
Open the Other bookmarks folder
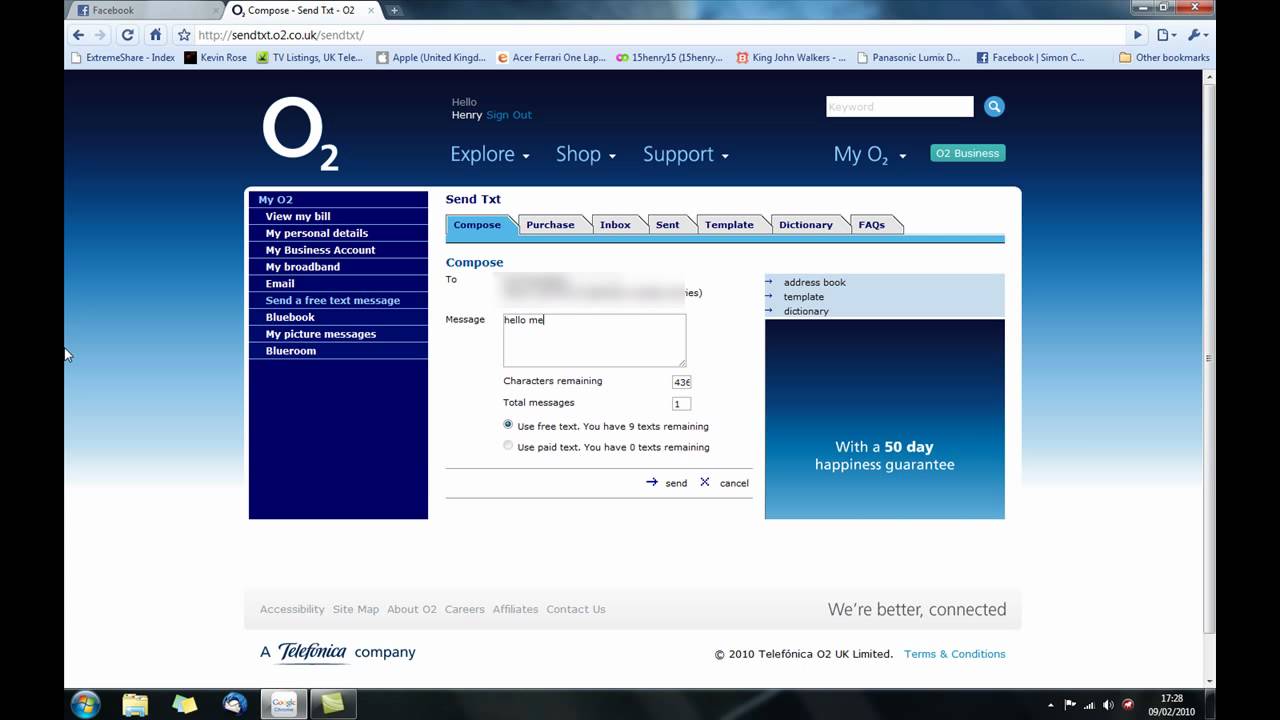1164,58
